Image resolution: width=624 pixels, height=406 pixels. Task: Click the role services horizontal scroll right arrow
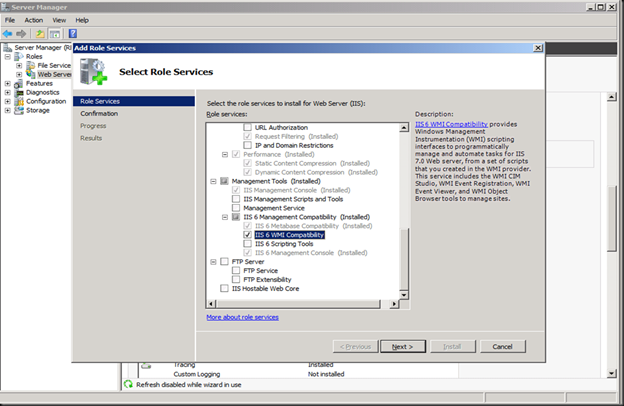(x=394, y=304)
